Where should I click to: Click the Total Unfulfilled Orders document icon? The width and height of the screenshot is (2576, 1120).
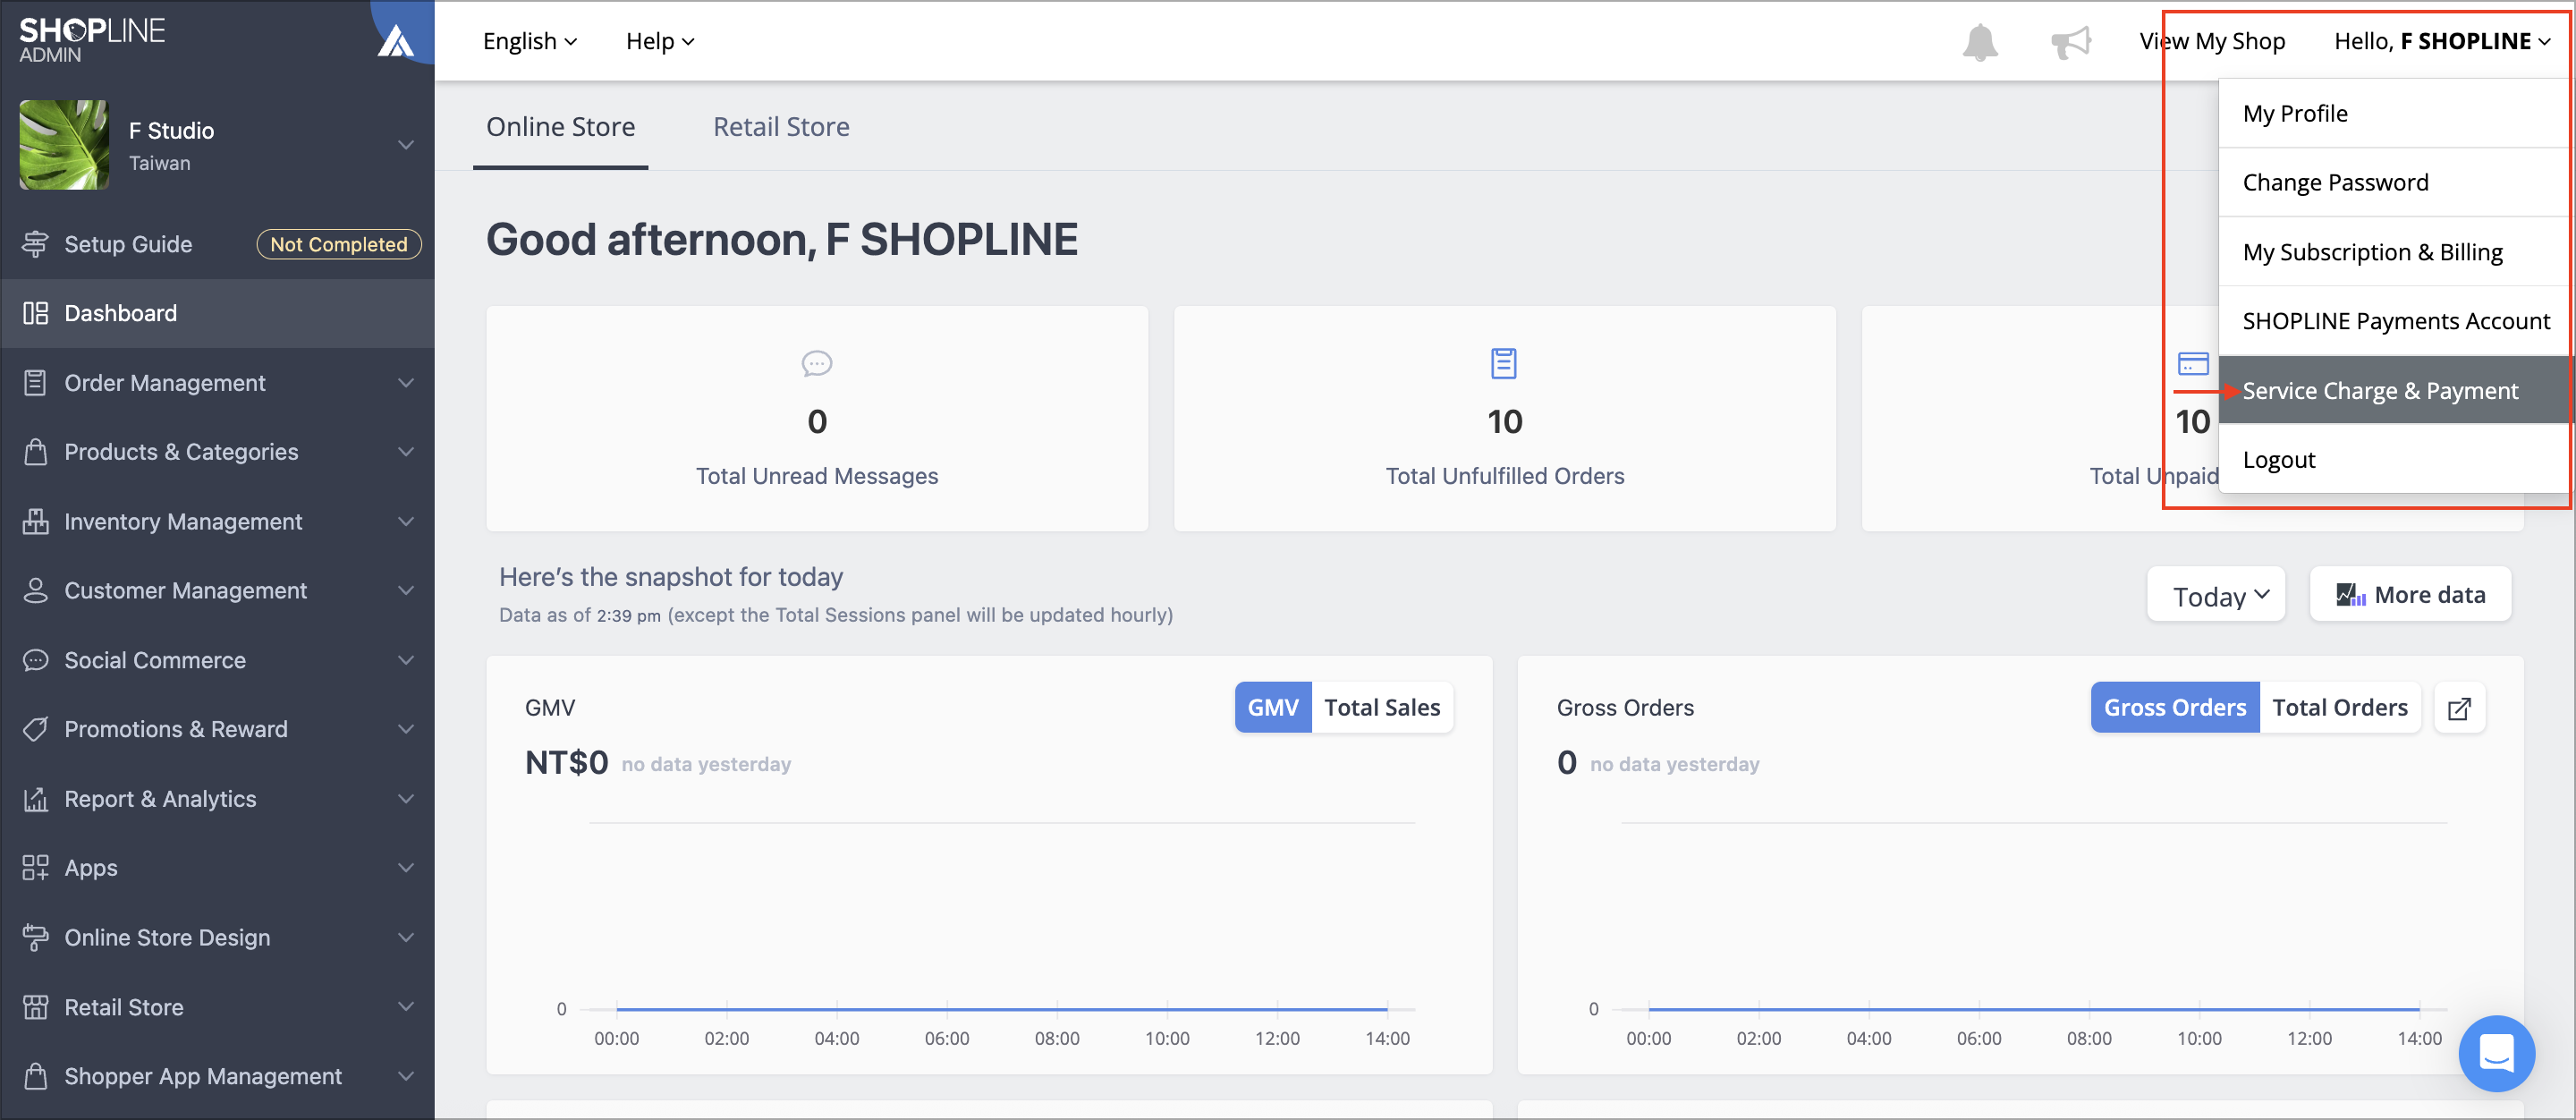(1504, 363)
